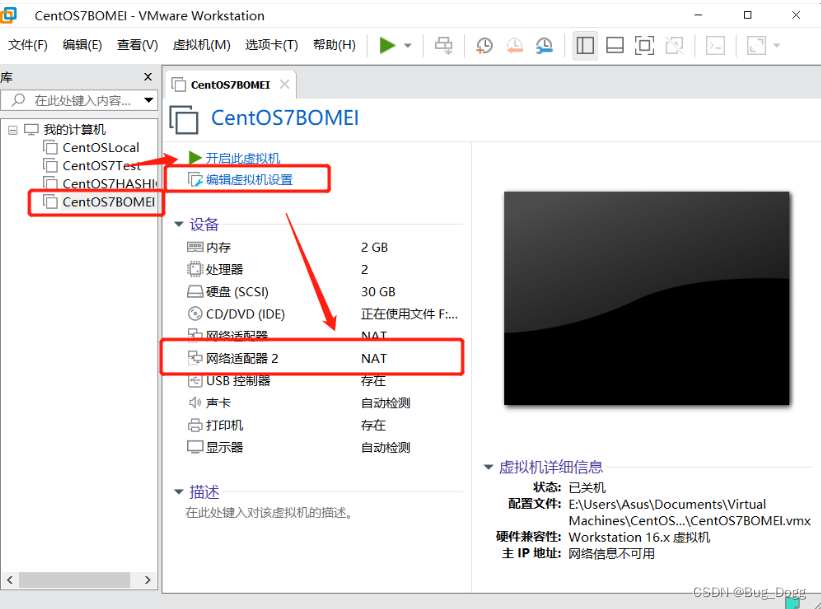The width and height of the screenshot is (821, 609).
Task: Click the printer icon
Action: (195, 425)
